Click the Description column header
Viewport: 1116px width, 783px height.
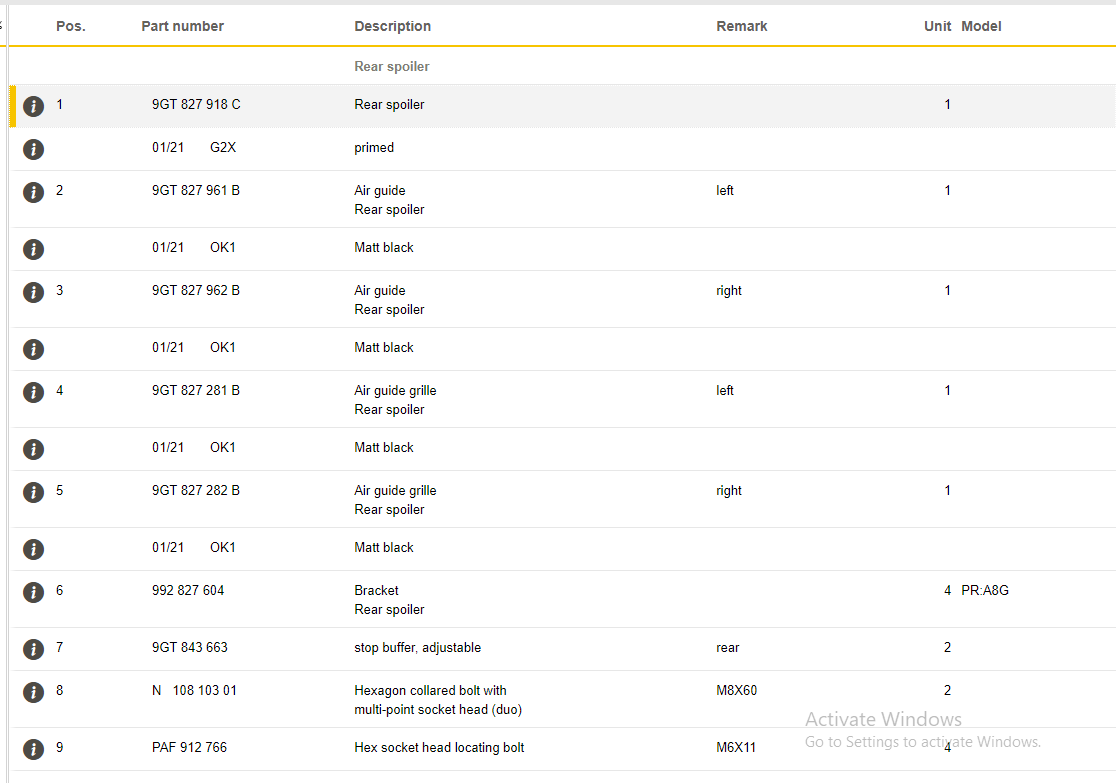pos(392,26)
